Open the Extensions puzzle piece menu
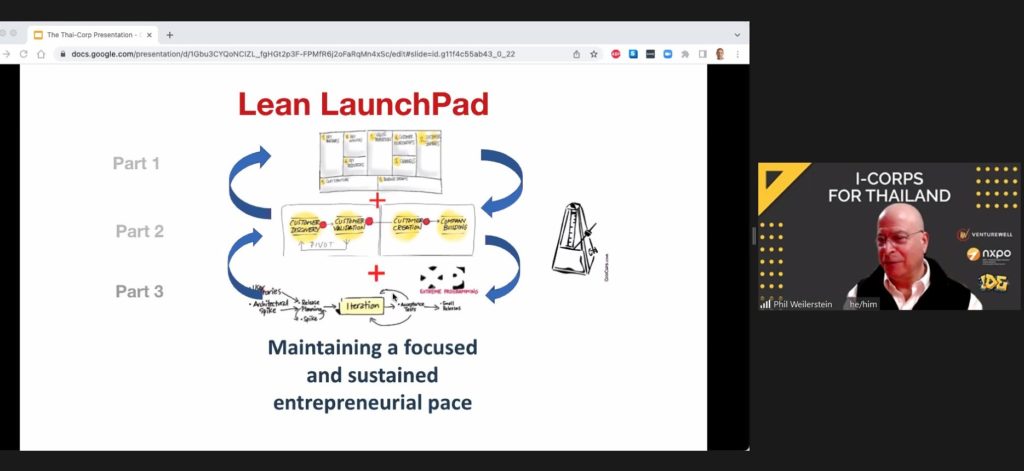Viewport: 1024px width, 471px height. (685, 54)
